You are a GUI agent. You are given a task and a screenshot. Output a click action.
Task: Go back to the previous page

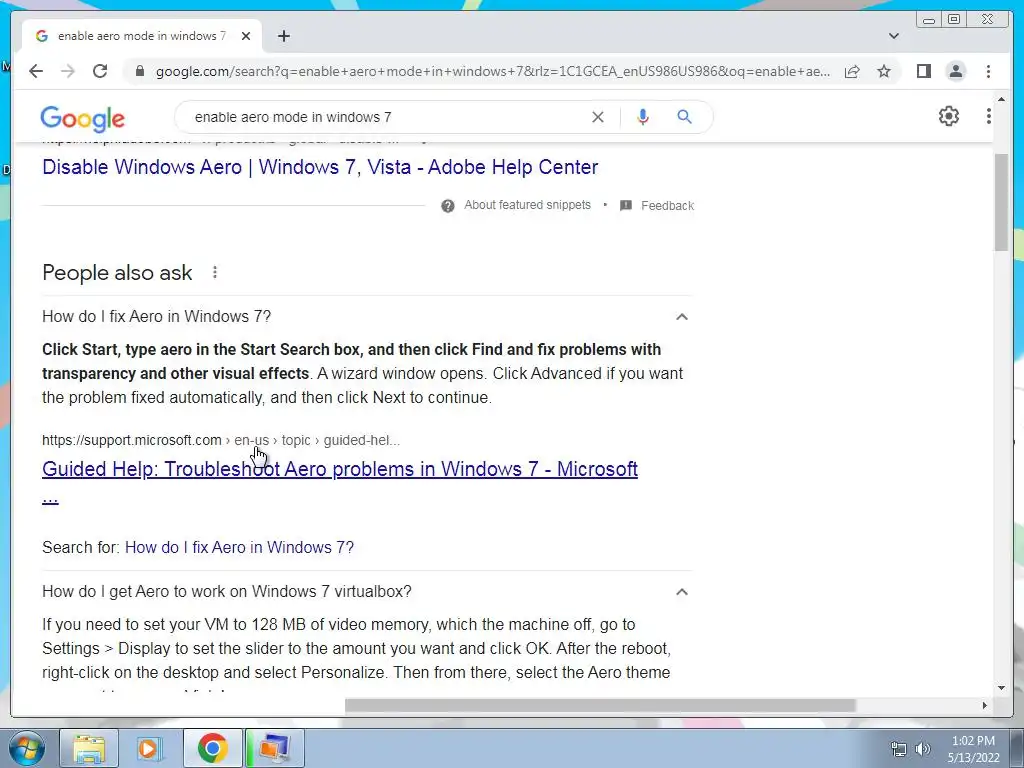36,71
